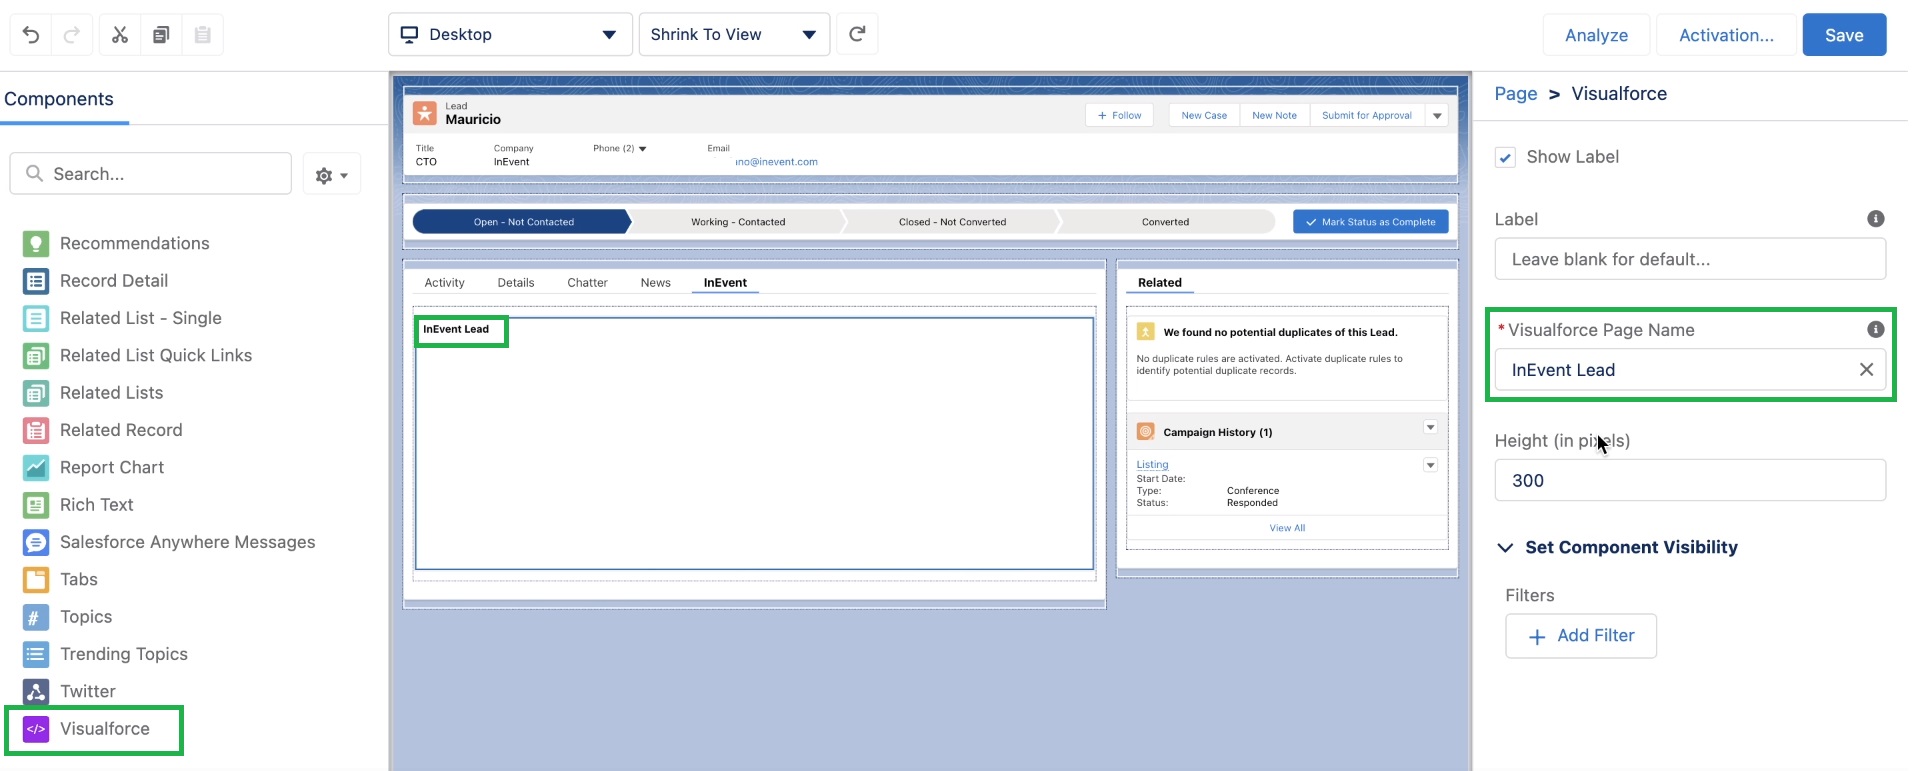Select the Recommendations component icon
1918x771 pixels.
pos(36,244)
